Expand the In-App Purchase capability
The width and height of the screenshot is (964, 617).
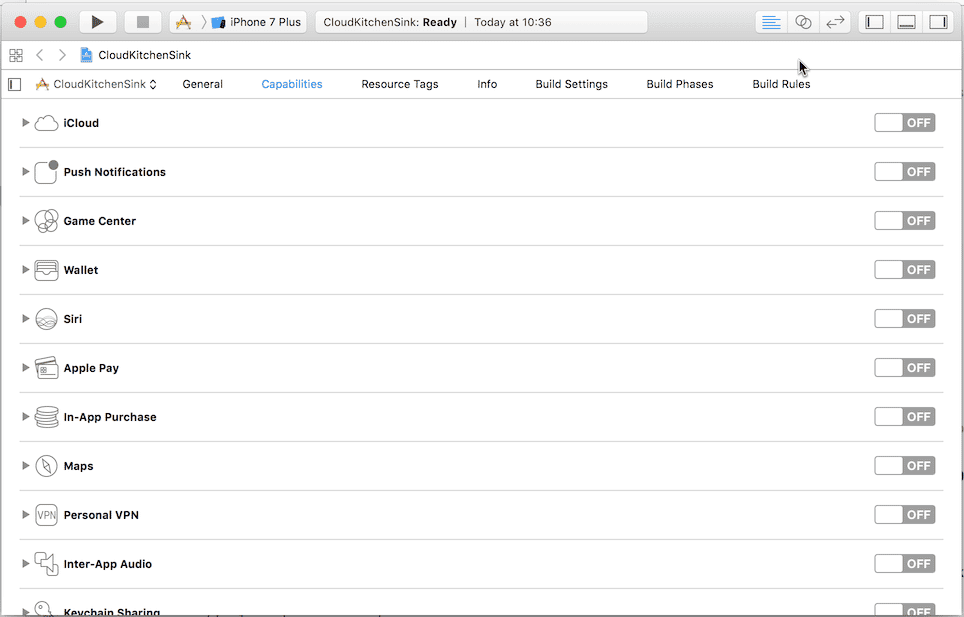pos(25,417)
